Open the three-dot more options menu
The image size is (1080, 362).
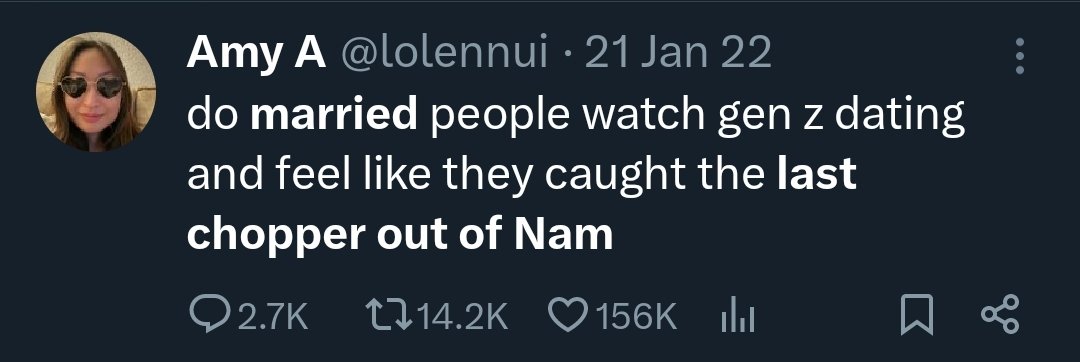[1020, 56]
